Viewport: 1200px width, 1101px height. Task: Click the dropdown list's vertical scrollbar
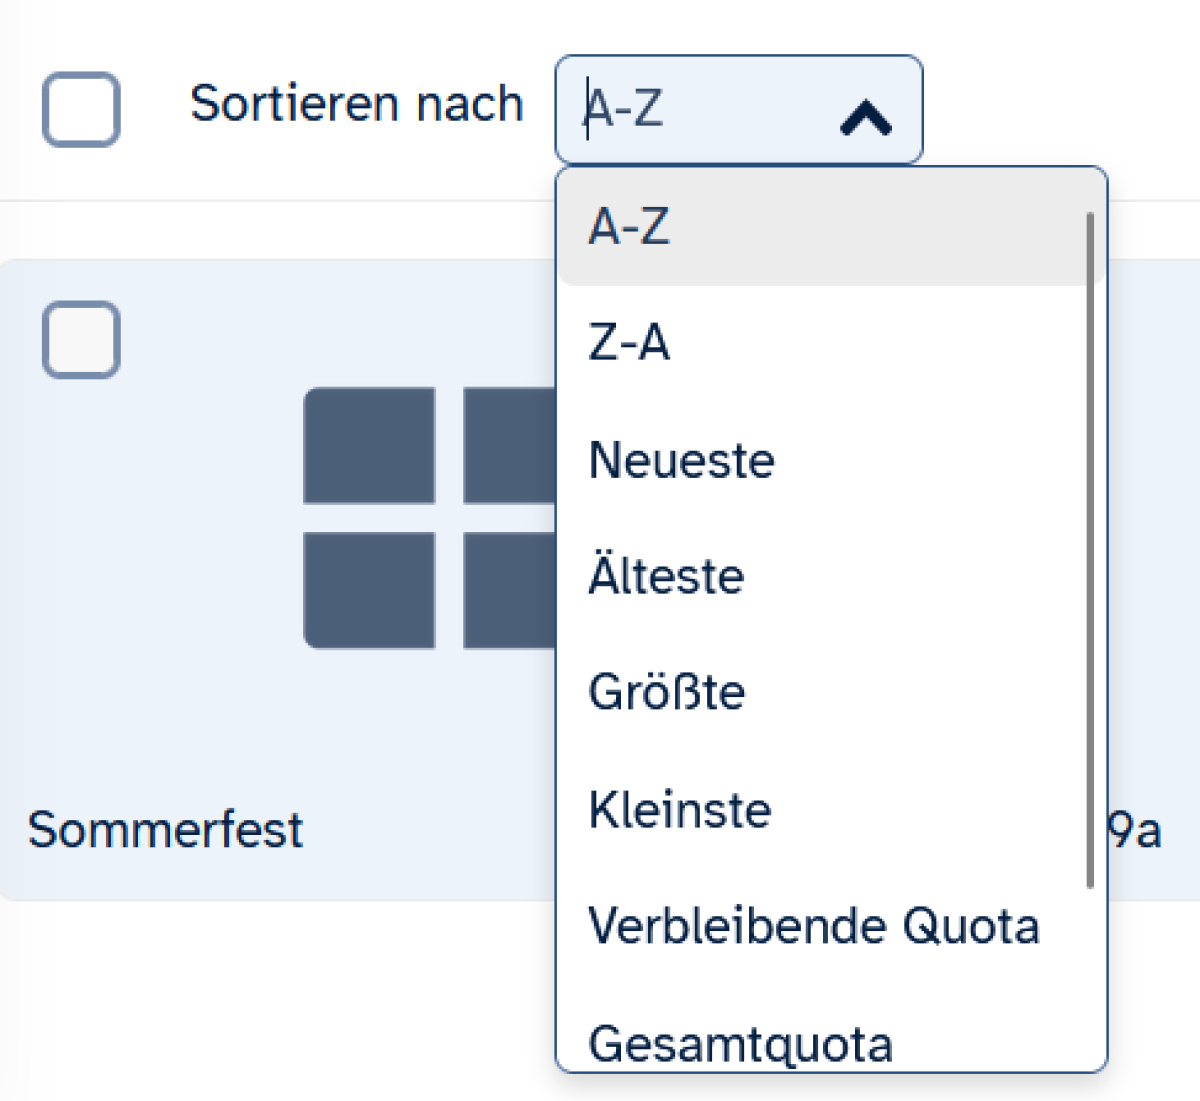pyautogui.click(x=1090, y=550)
